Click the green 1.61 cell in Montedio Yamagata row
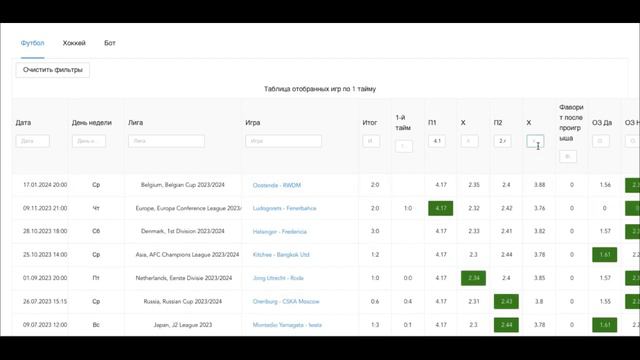 (x=604, y=325)
